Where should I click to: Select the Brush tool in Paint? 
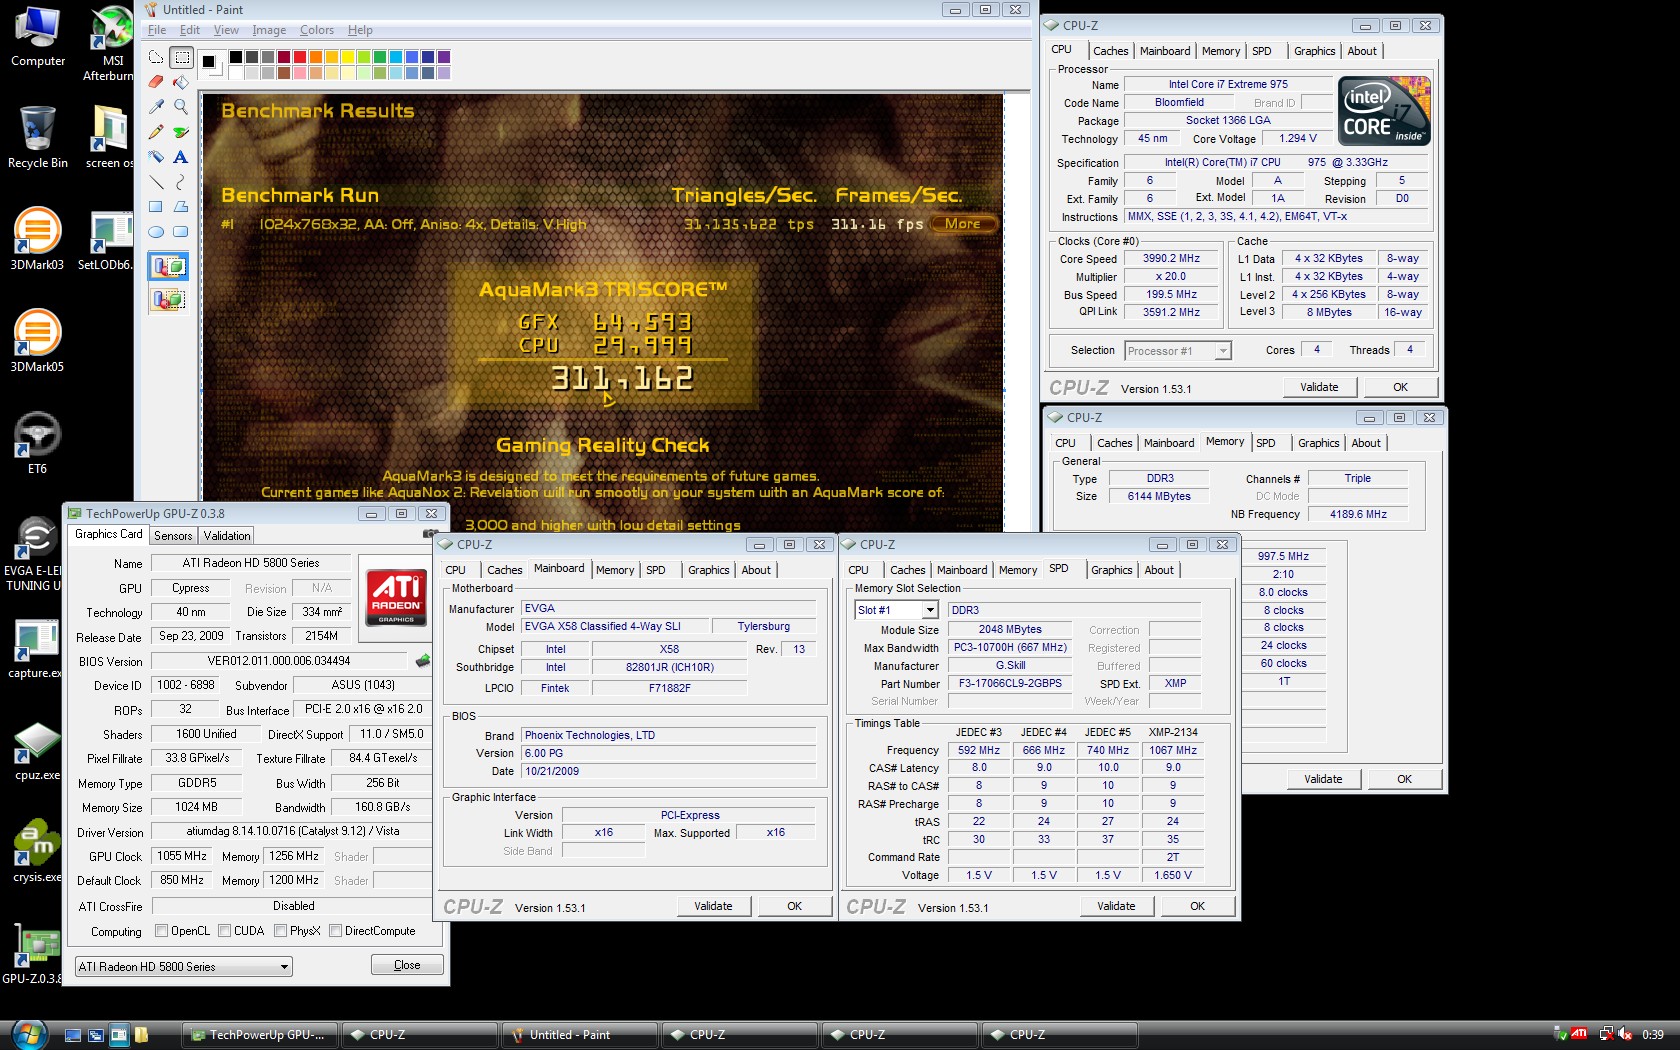[181, 132]
